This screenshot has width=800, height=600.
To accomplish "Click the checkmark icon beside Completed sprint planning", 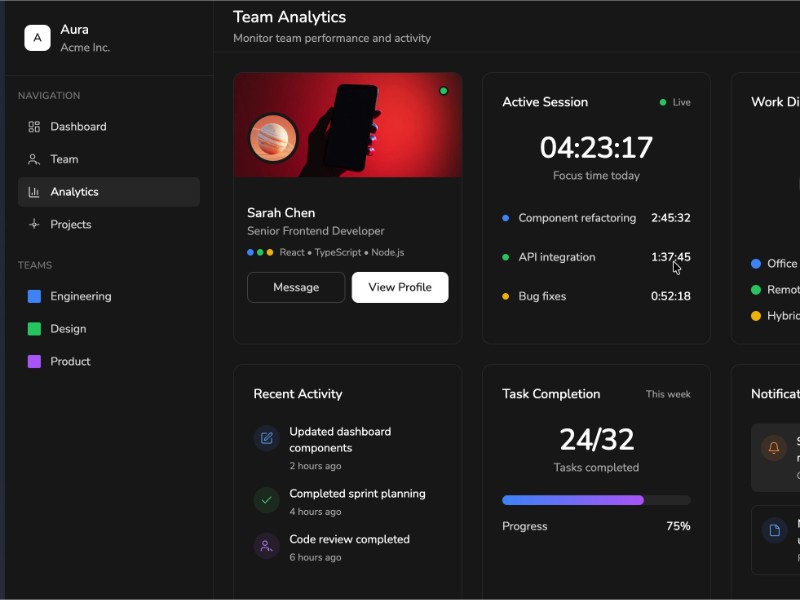I will [x=266, y=501].
